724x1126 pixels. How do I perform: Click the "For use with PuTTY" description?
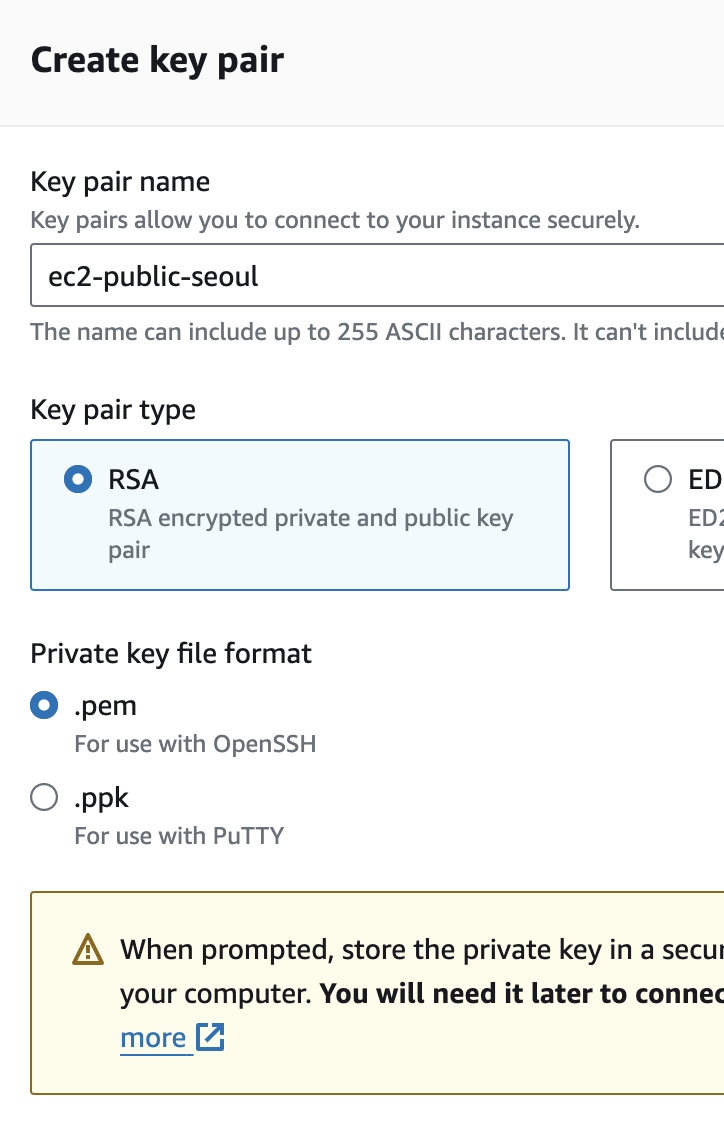(x=179, y=835)
